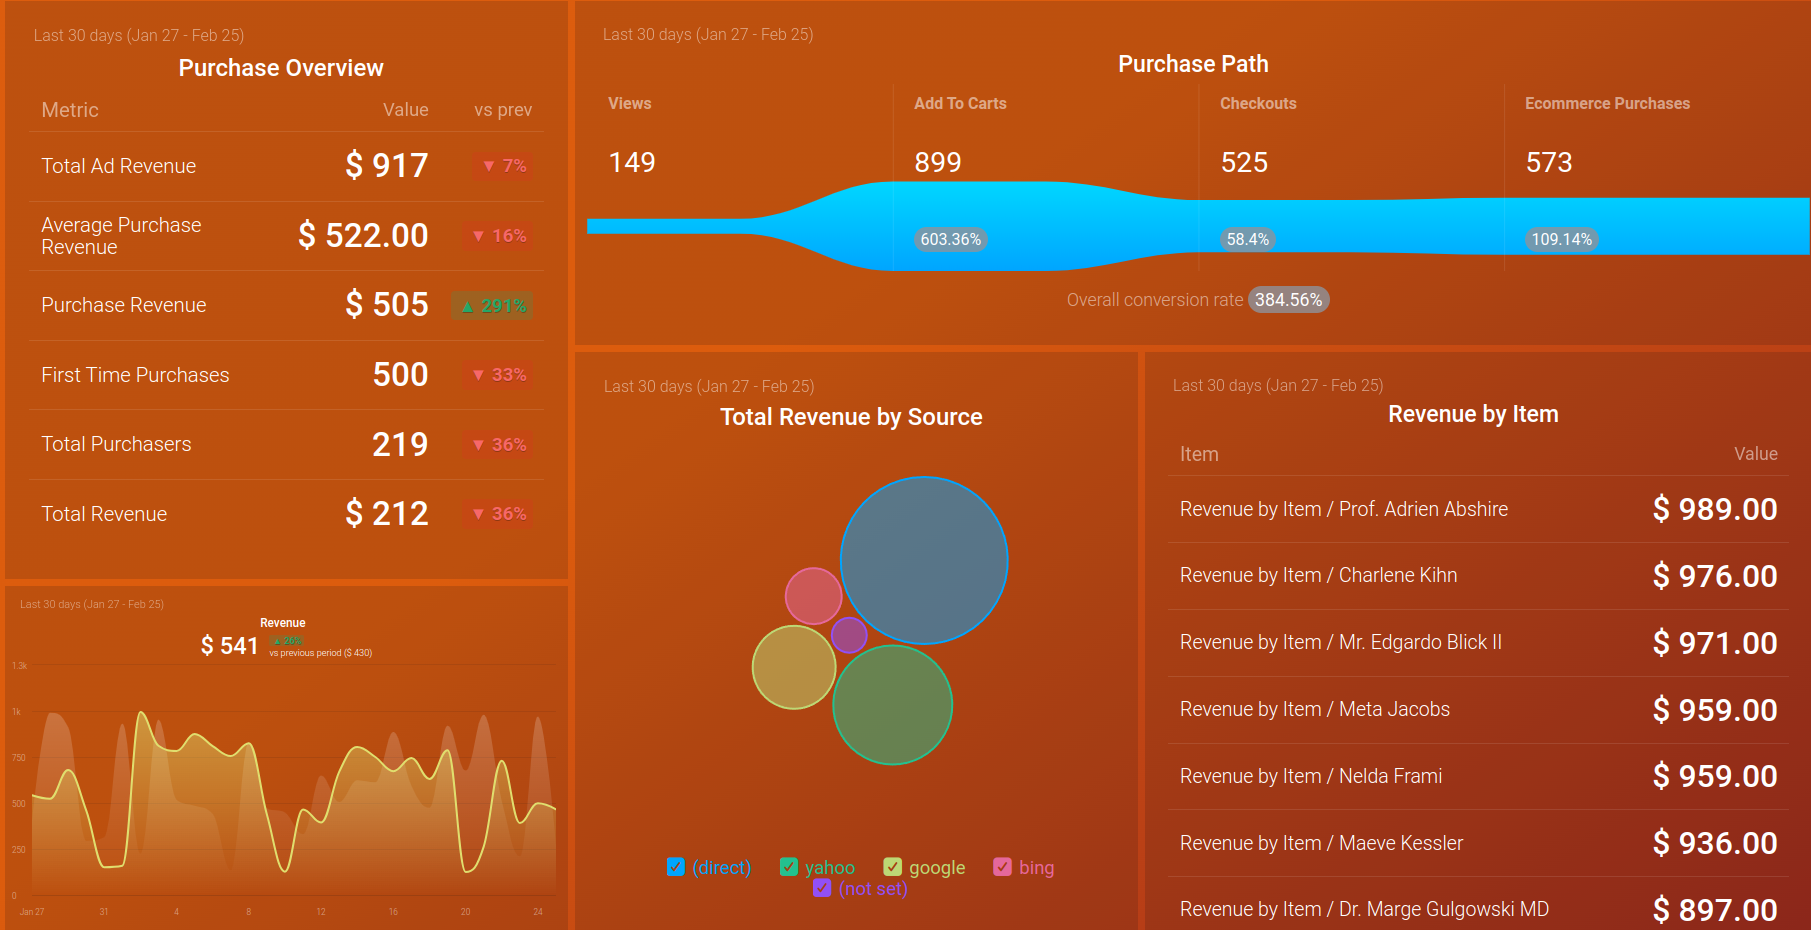Click the green 26% change badge above the revenue trend

[x=287, y=638]
